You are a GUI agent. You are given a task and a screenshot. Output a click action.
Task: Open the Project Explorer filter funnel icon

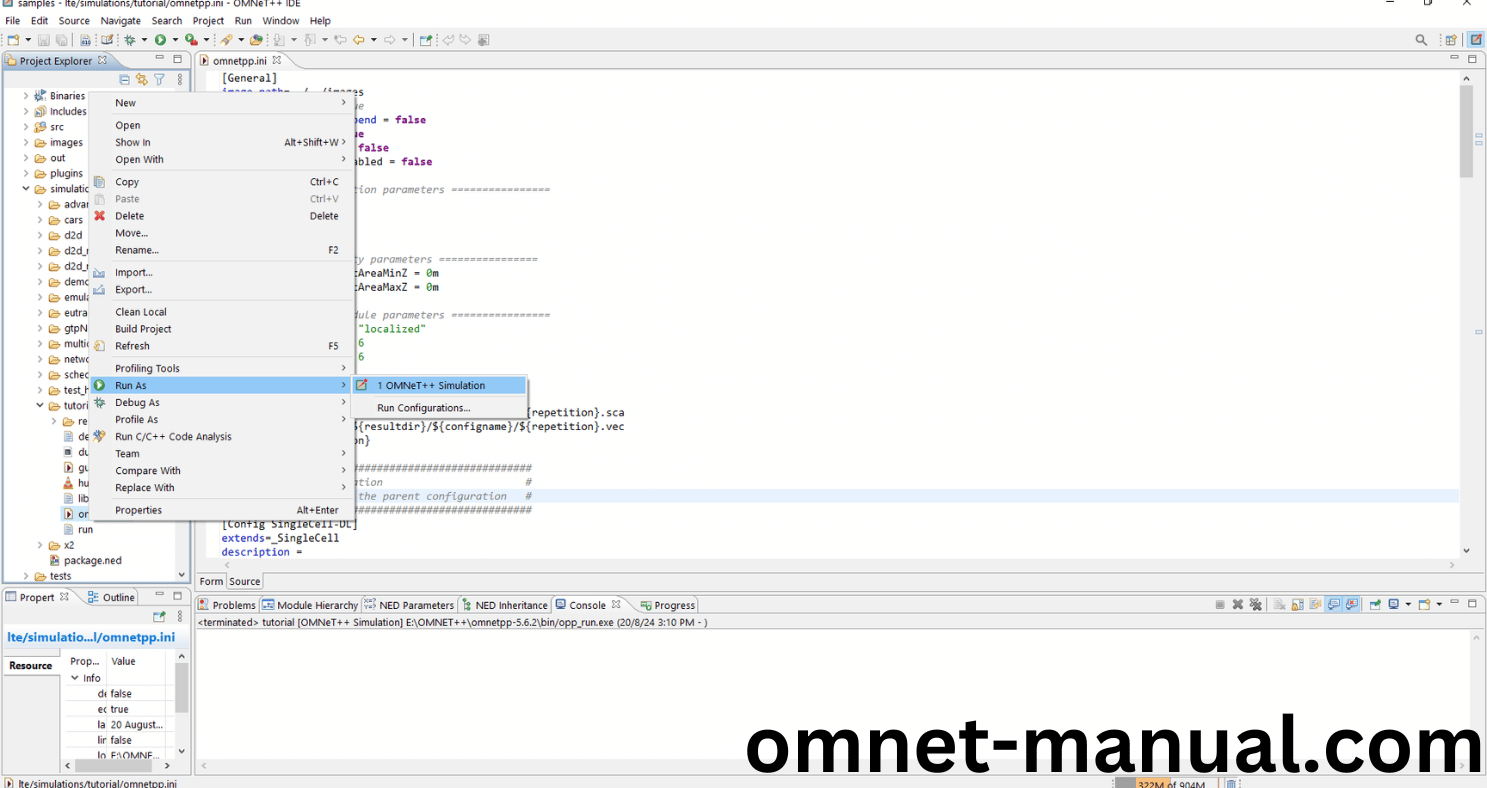click(x=159, y=80)
